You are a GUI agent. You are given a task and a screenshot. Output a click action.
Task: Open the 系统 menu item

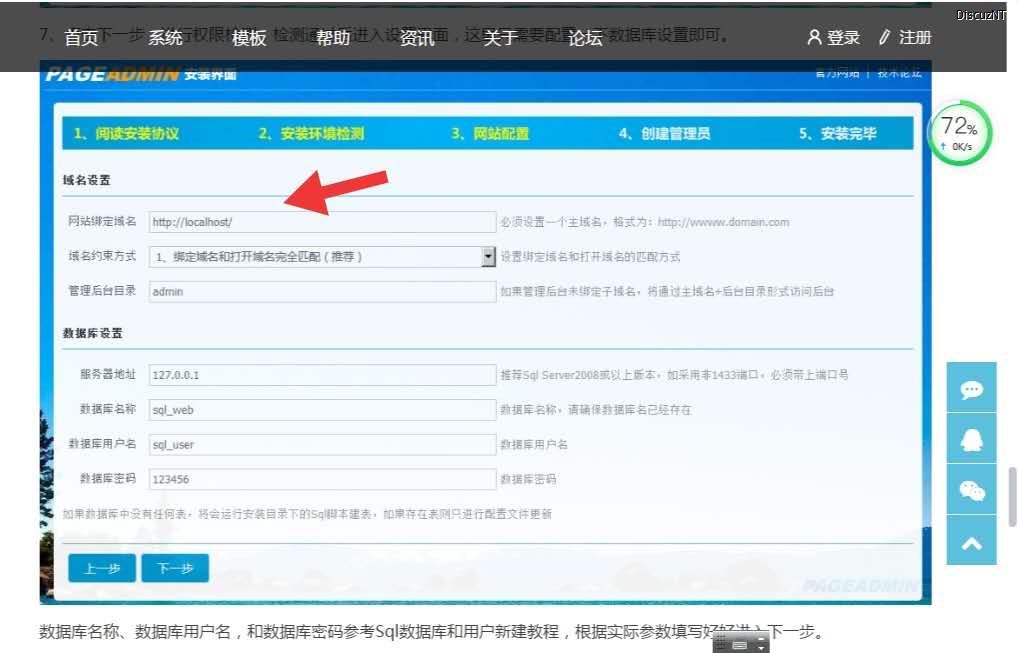tap(165, 38)
